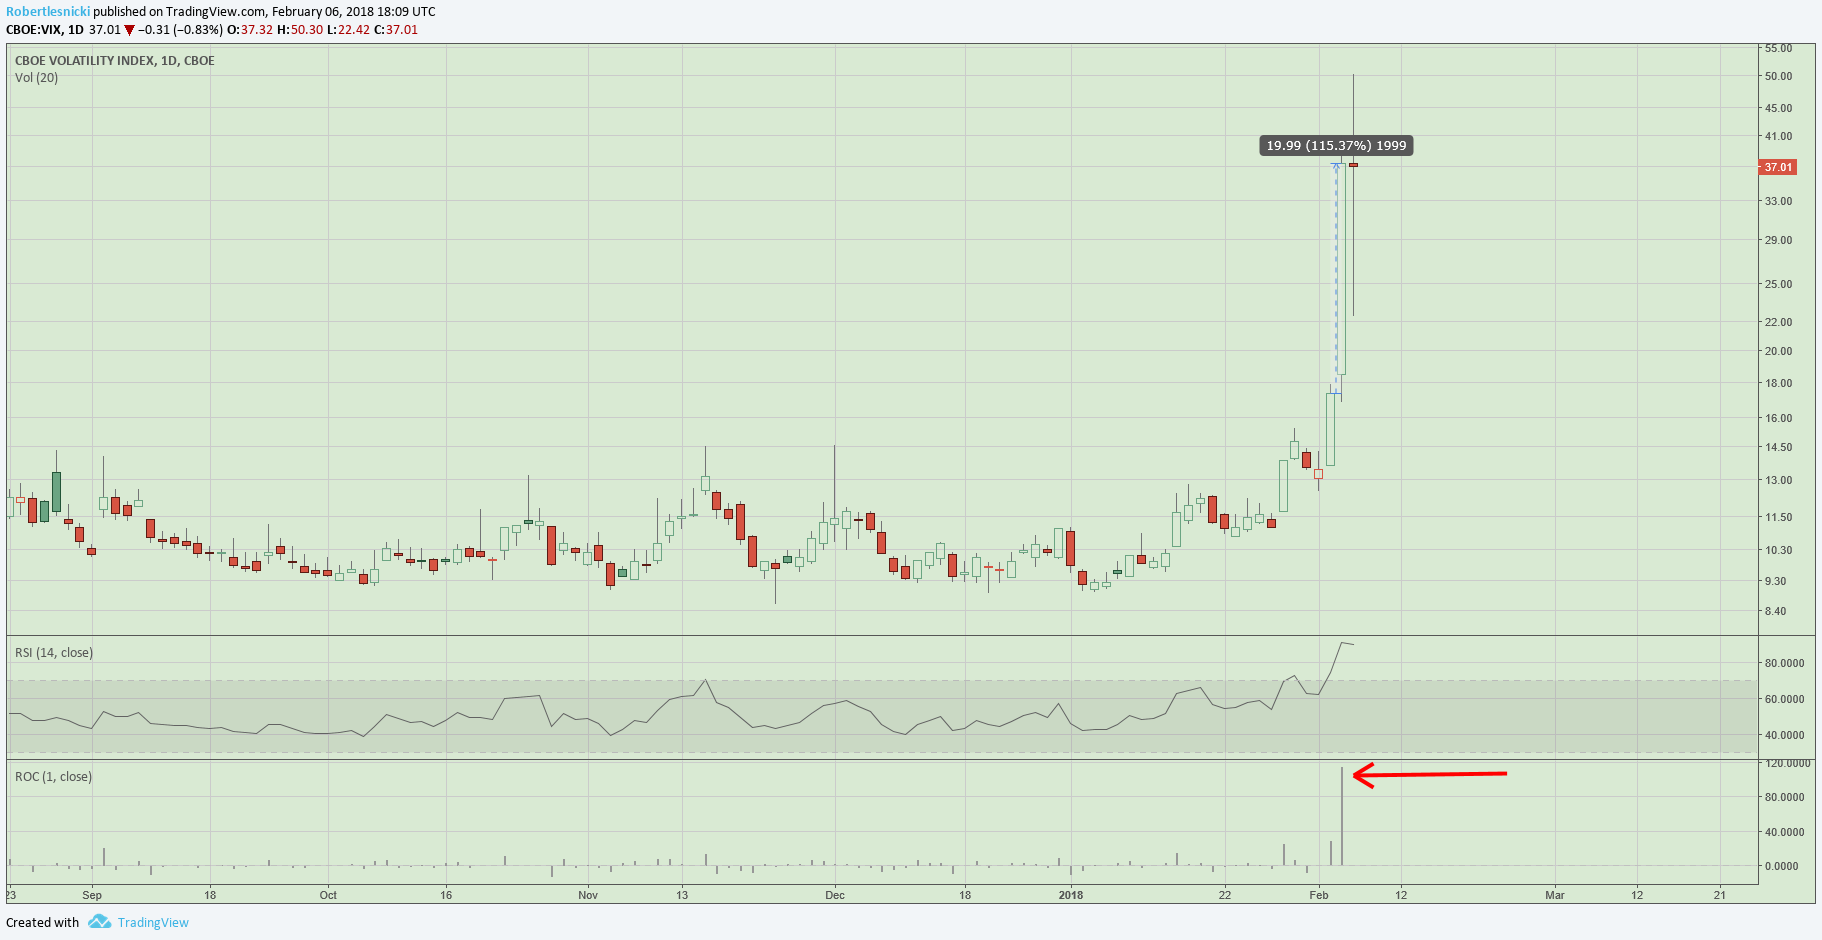Click the Dec date axis label
The image size is (1822, 940).
click(x=835, y=895)
